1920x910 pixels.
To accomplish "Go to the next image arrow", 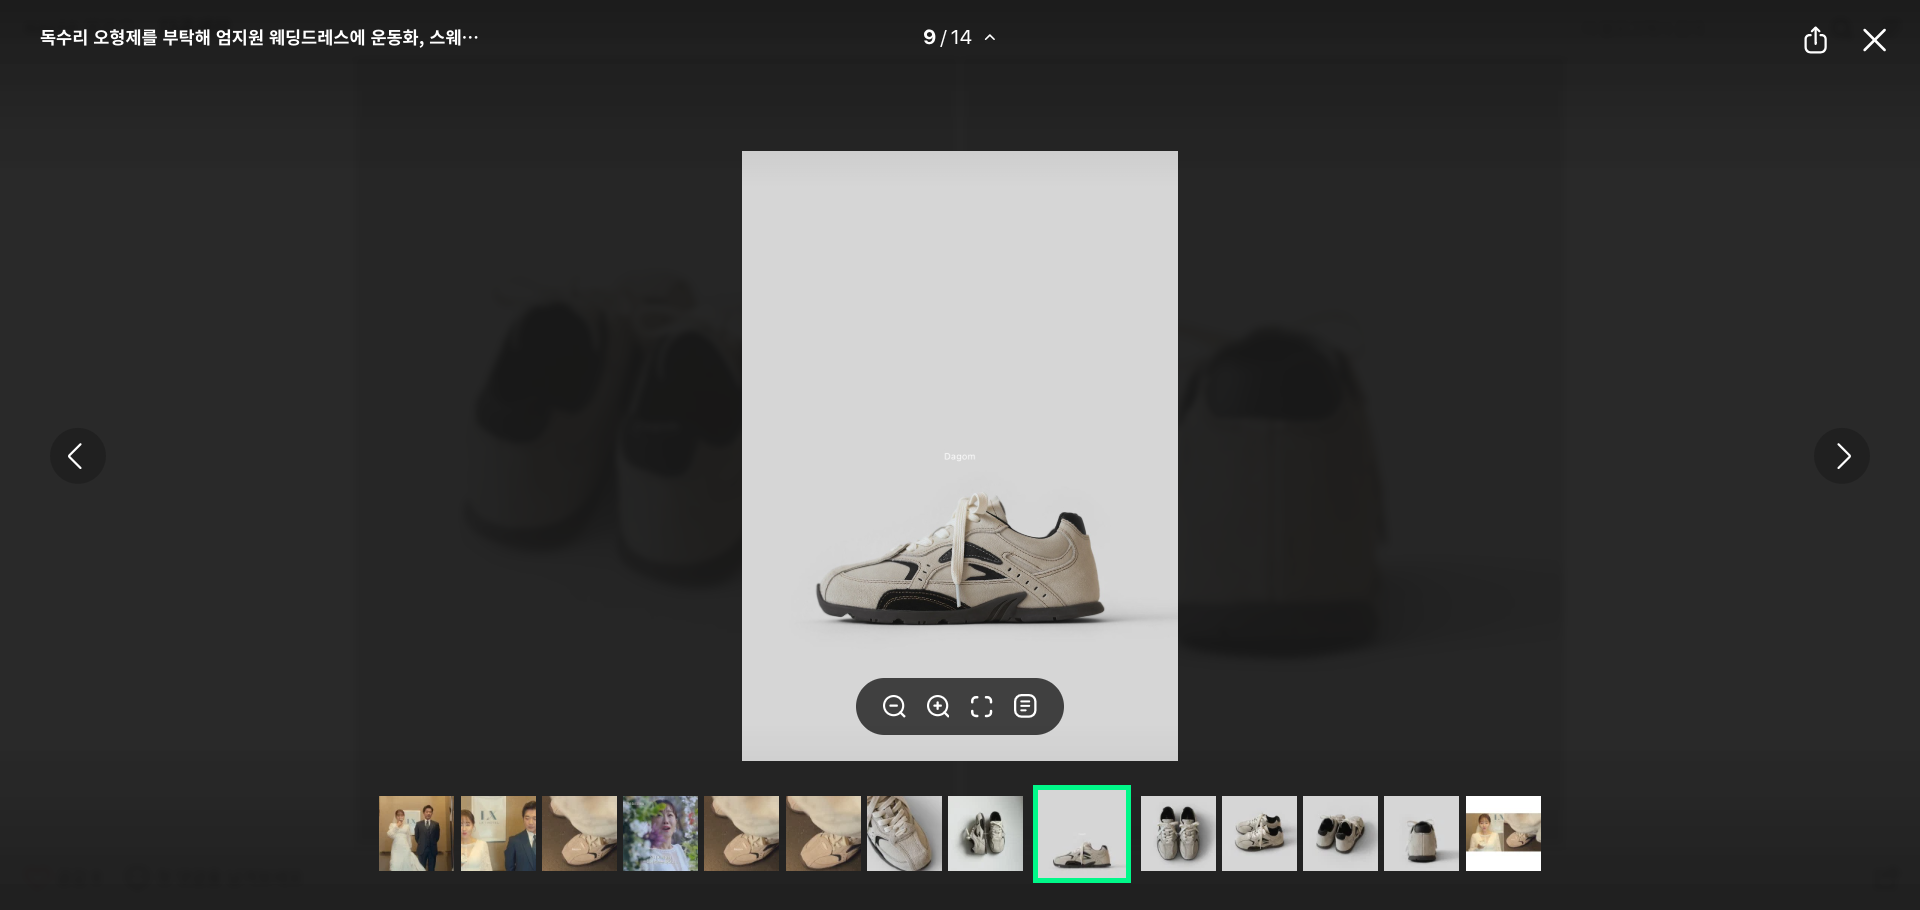I will 1842,456.
